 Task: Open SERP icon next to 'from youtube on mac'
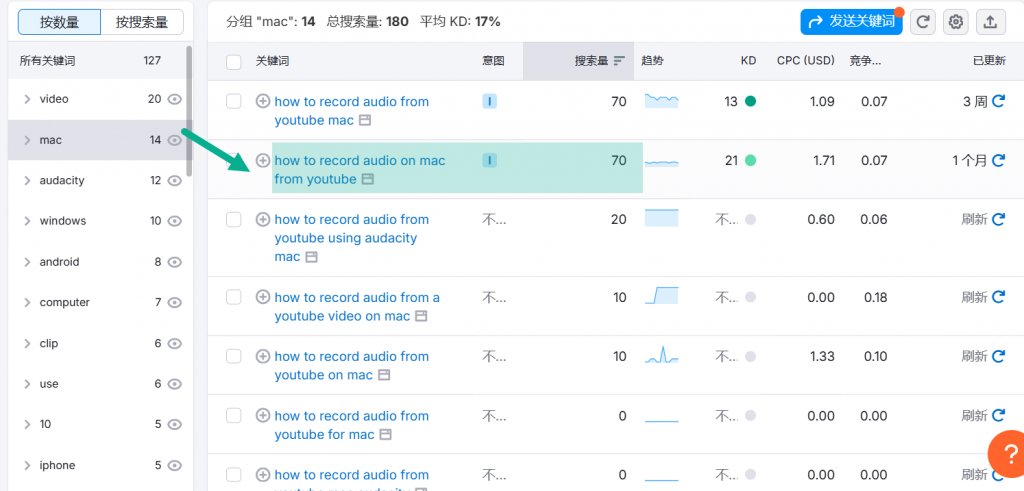tap(384, 375)
